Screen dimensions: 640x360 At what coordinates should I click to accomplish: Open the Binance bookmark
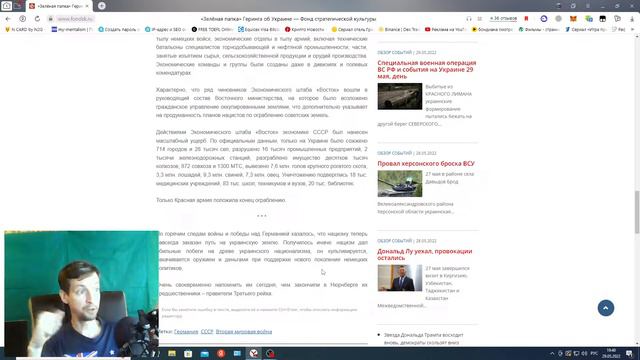(398, 29)
